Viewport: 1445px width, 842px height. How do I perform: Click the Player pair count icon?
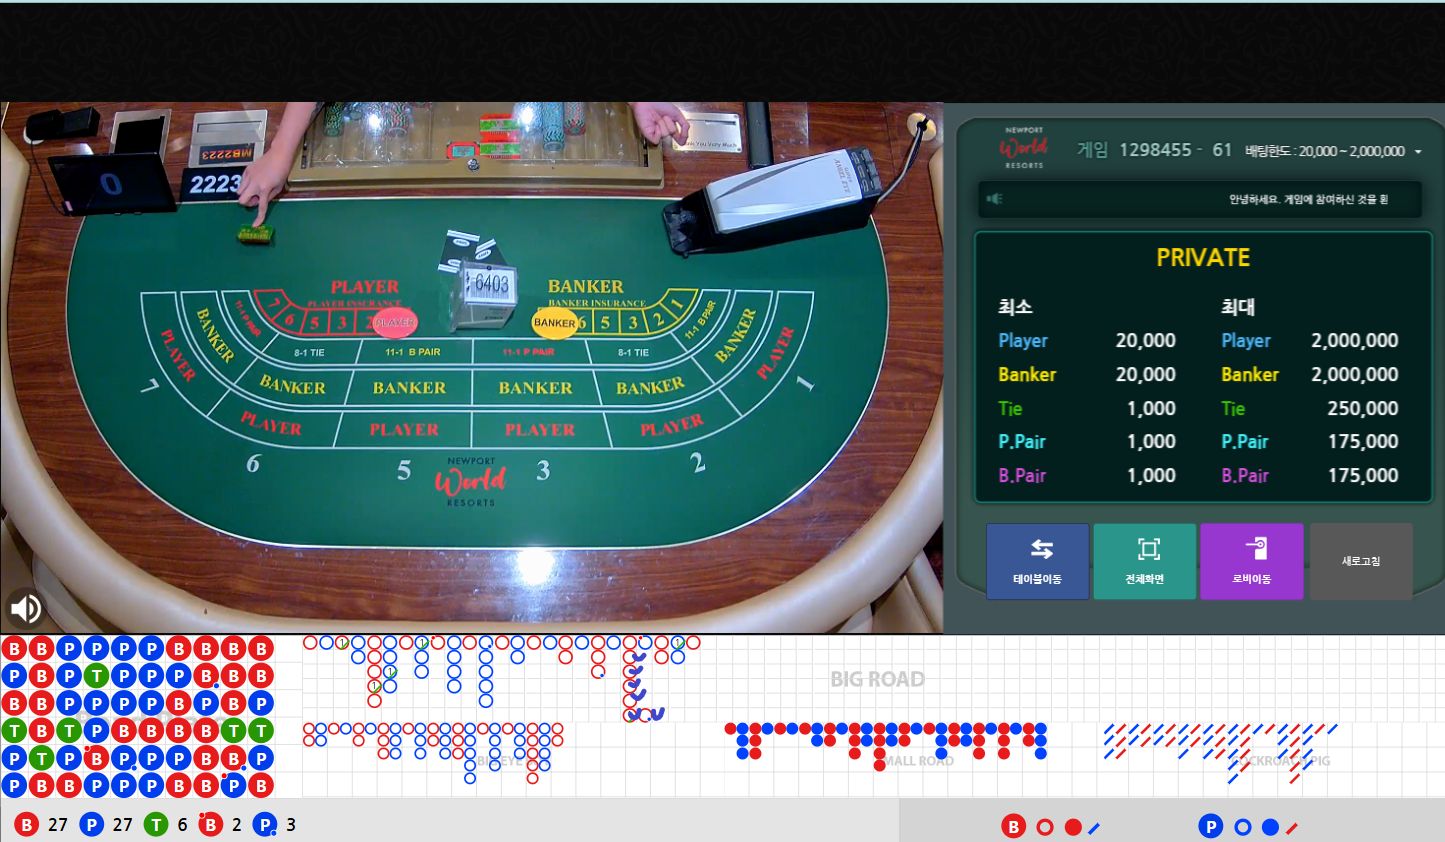click(x=265, y=825)
